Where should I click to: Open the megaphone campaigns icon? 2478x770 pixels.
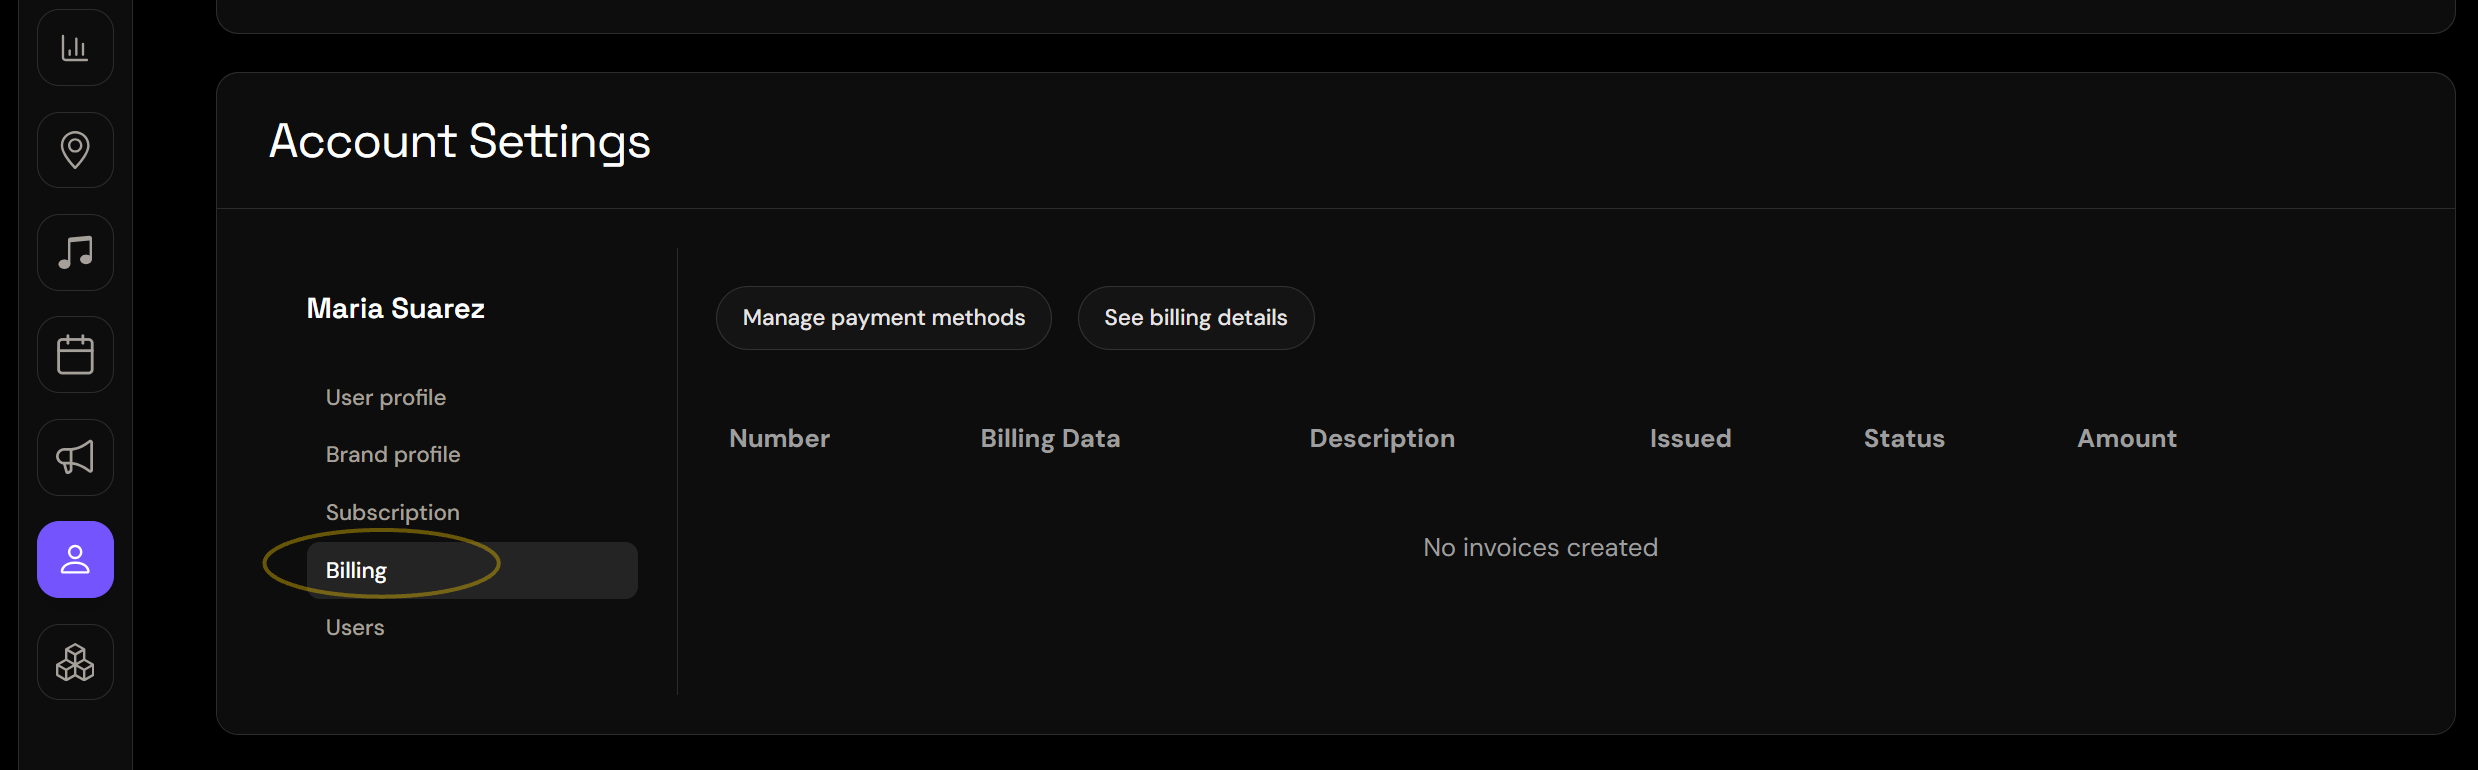(x=75, y=457)
